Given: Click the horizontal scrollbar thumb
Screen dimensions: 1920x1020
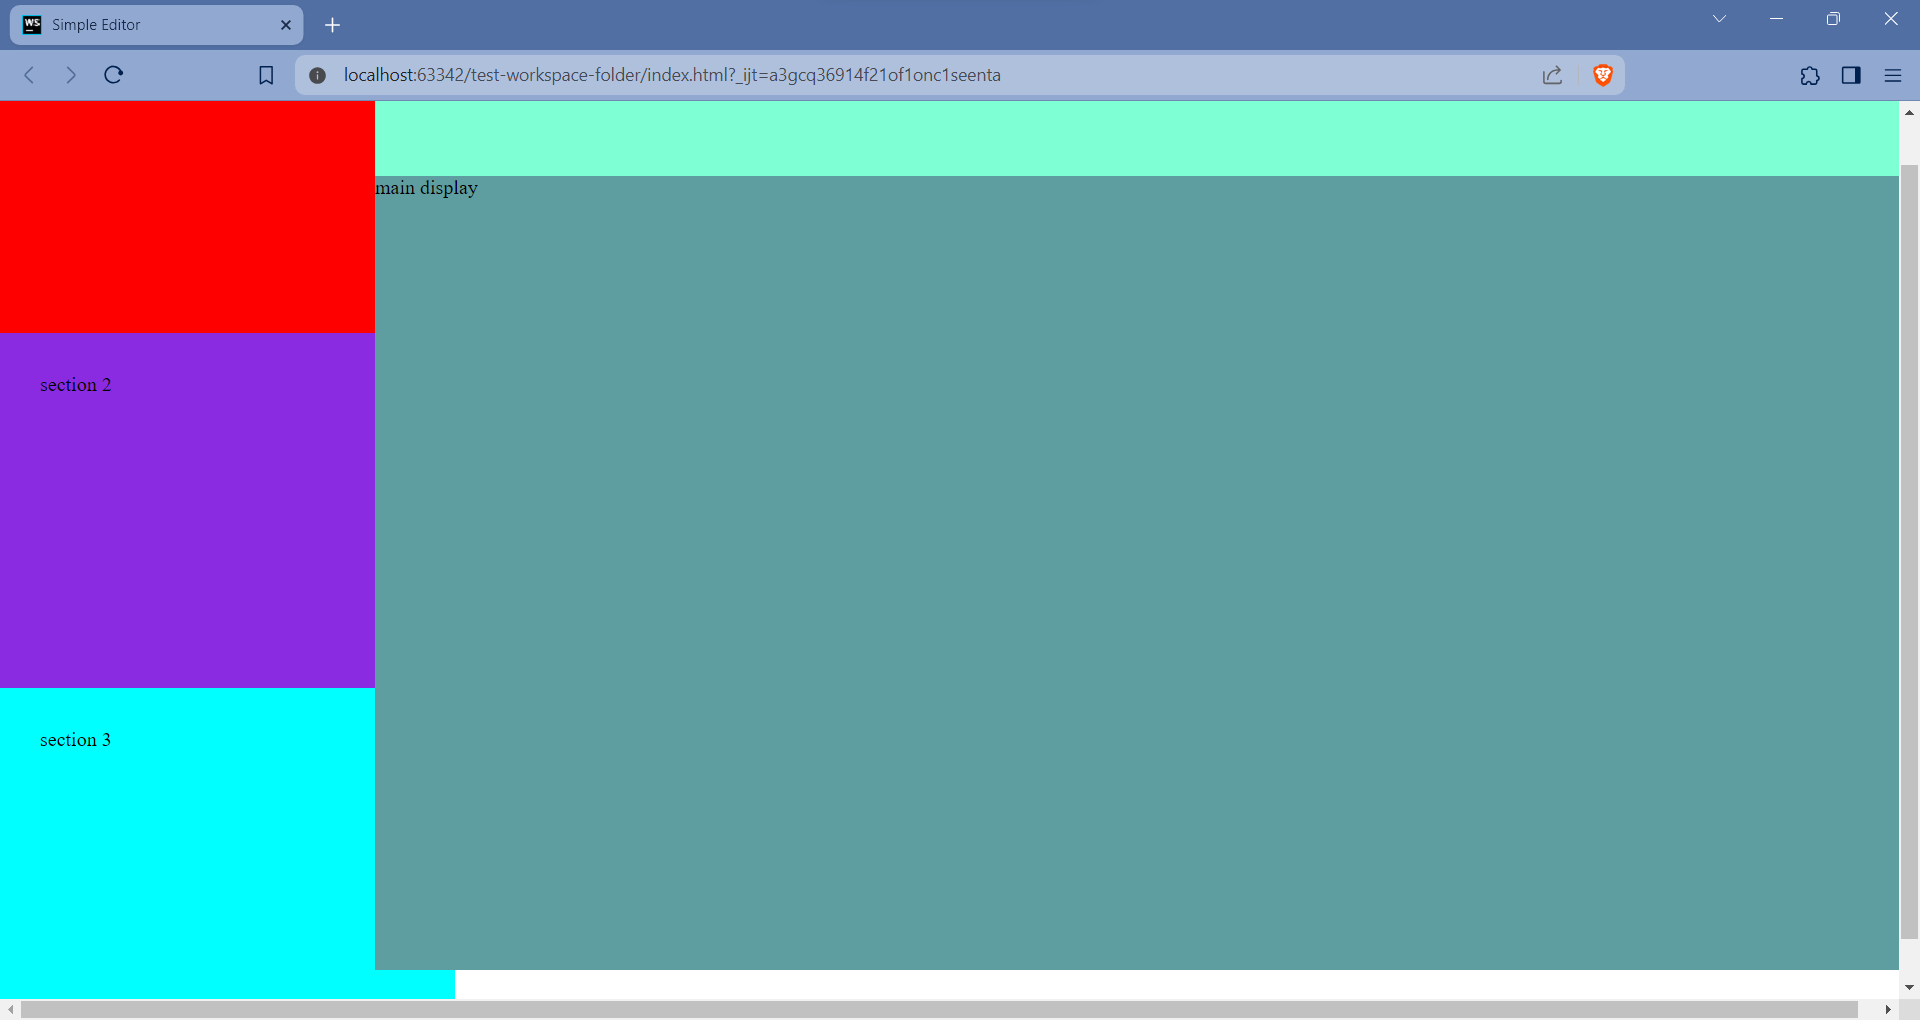Looking at the screenshot, I should pyautogui.click(x=940, y=1010).
